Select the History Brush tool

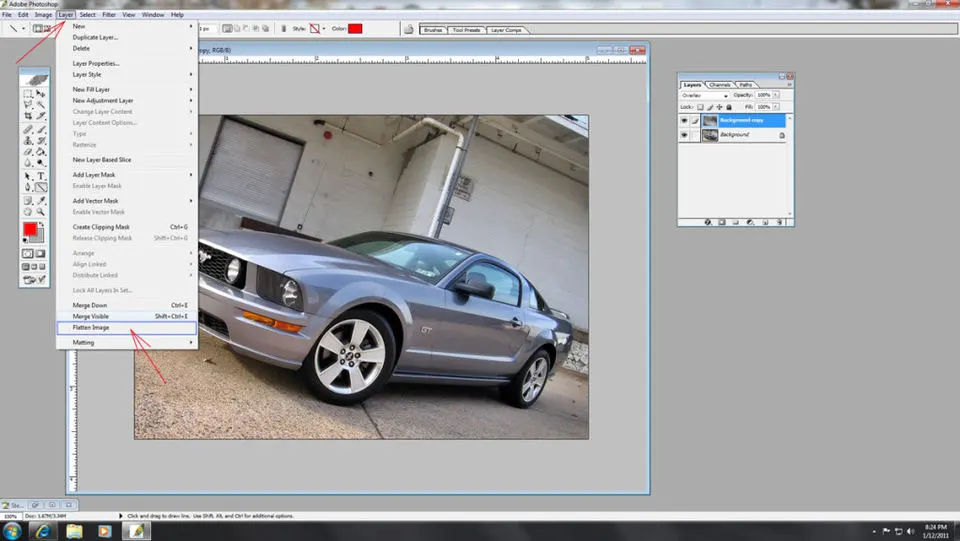40,140
